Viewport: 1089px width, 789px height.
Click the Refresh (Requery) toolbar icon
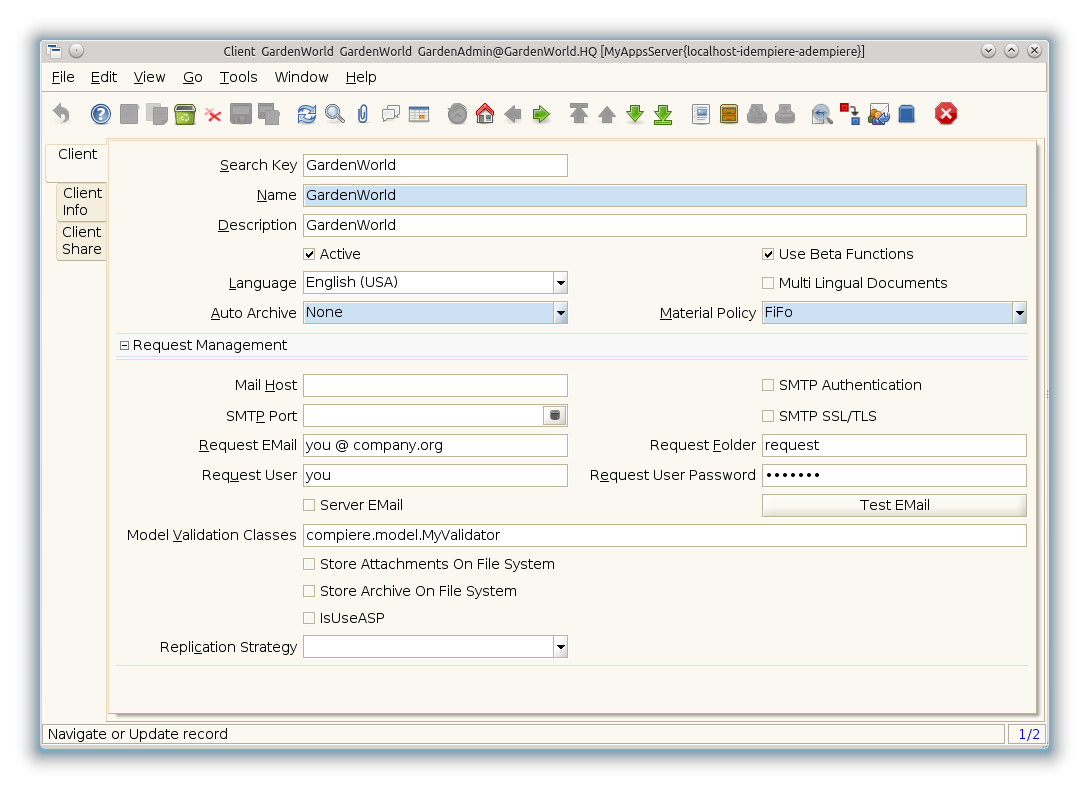(307, 114)
